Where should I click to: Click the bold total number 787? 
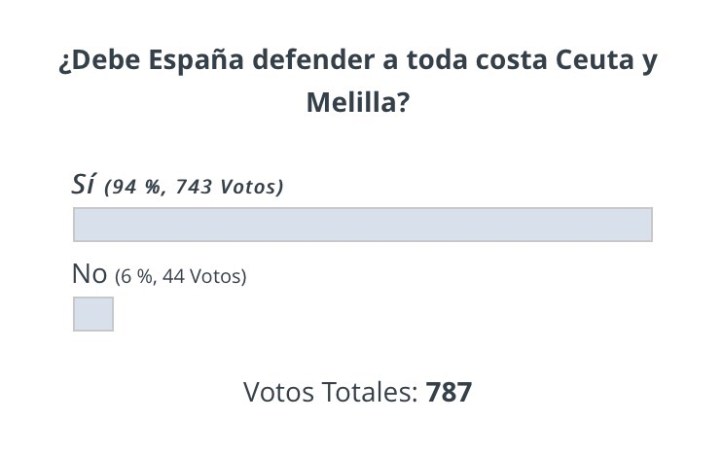pos(449,392)
